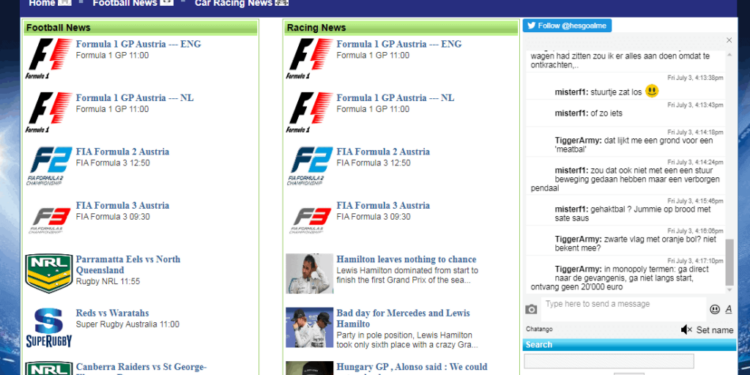
Task: Open the Hamilton leaves nothing to chance article
Action: tap(406, 259)
